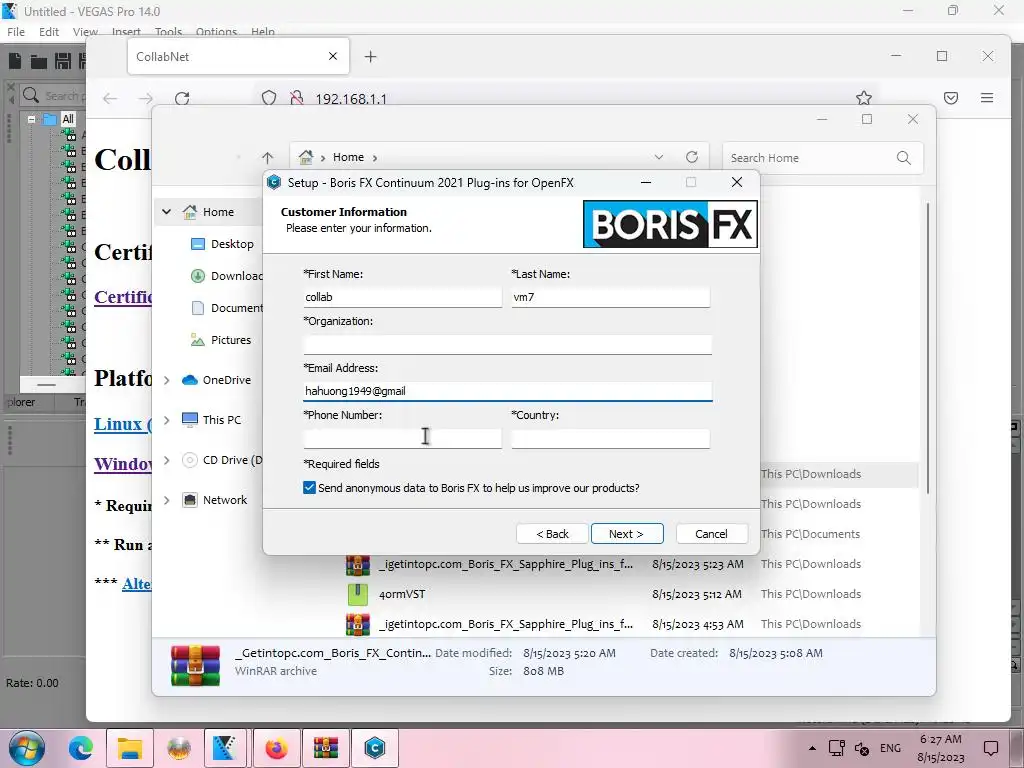Open the File menu in VEGAS Pro
The image size is (1024, 768).
(16, 31)
